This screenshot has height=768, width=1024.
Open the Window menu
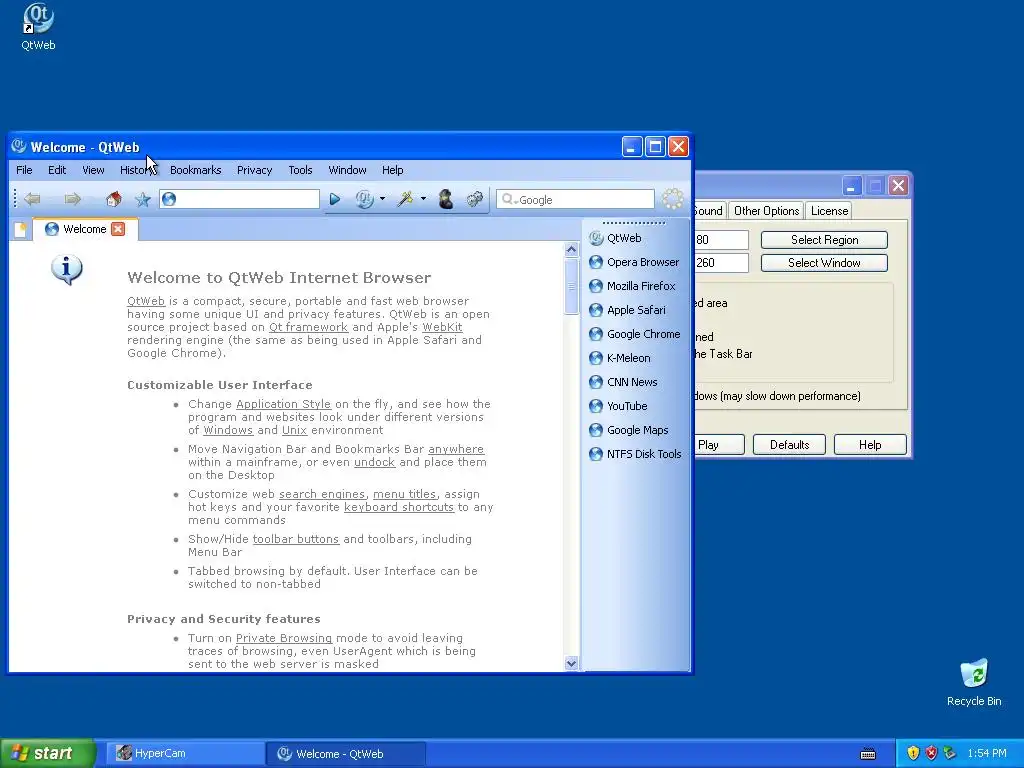click(x=347, y=170)
